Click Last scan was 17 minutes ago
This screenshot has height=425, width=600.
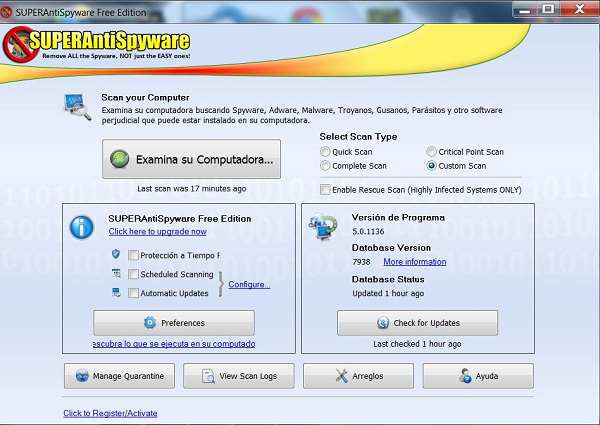(192, 189)
